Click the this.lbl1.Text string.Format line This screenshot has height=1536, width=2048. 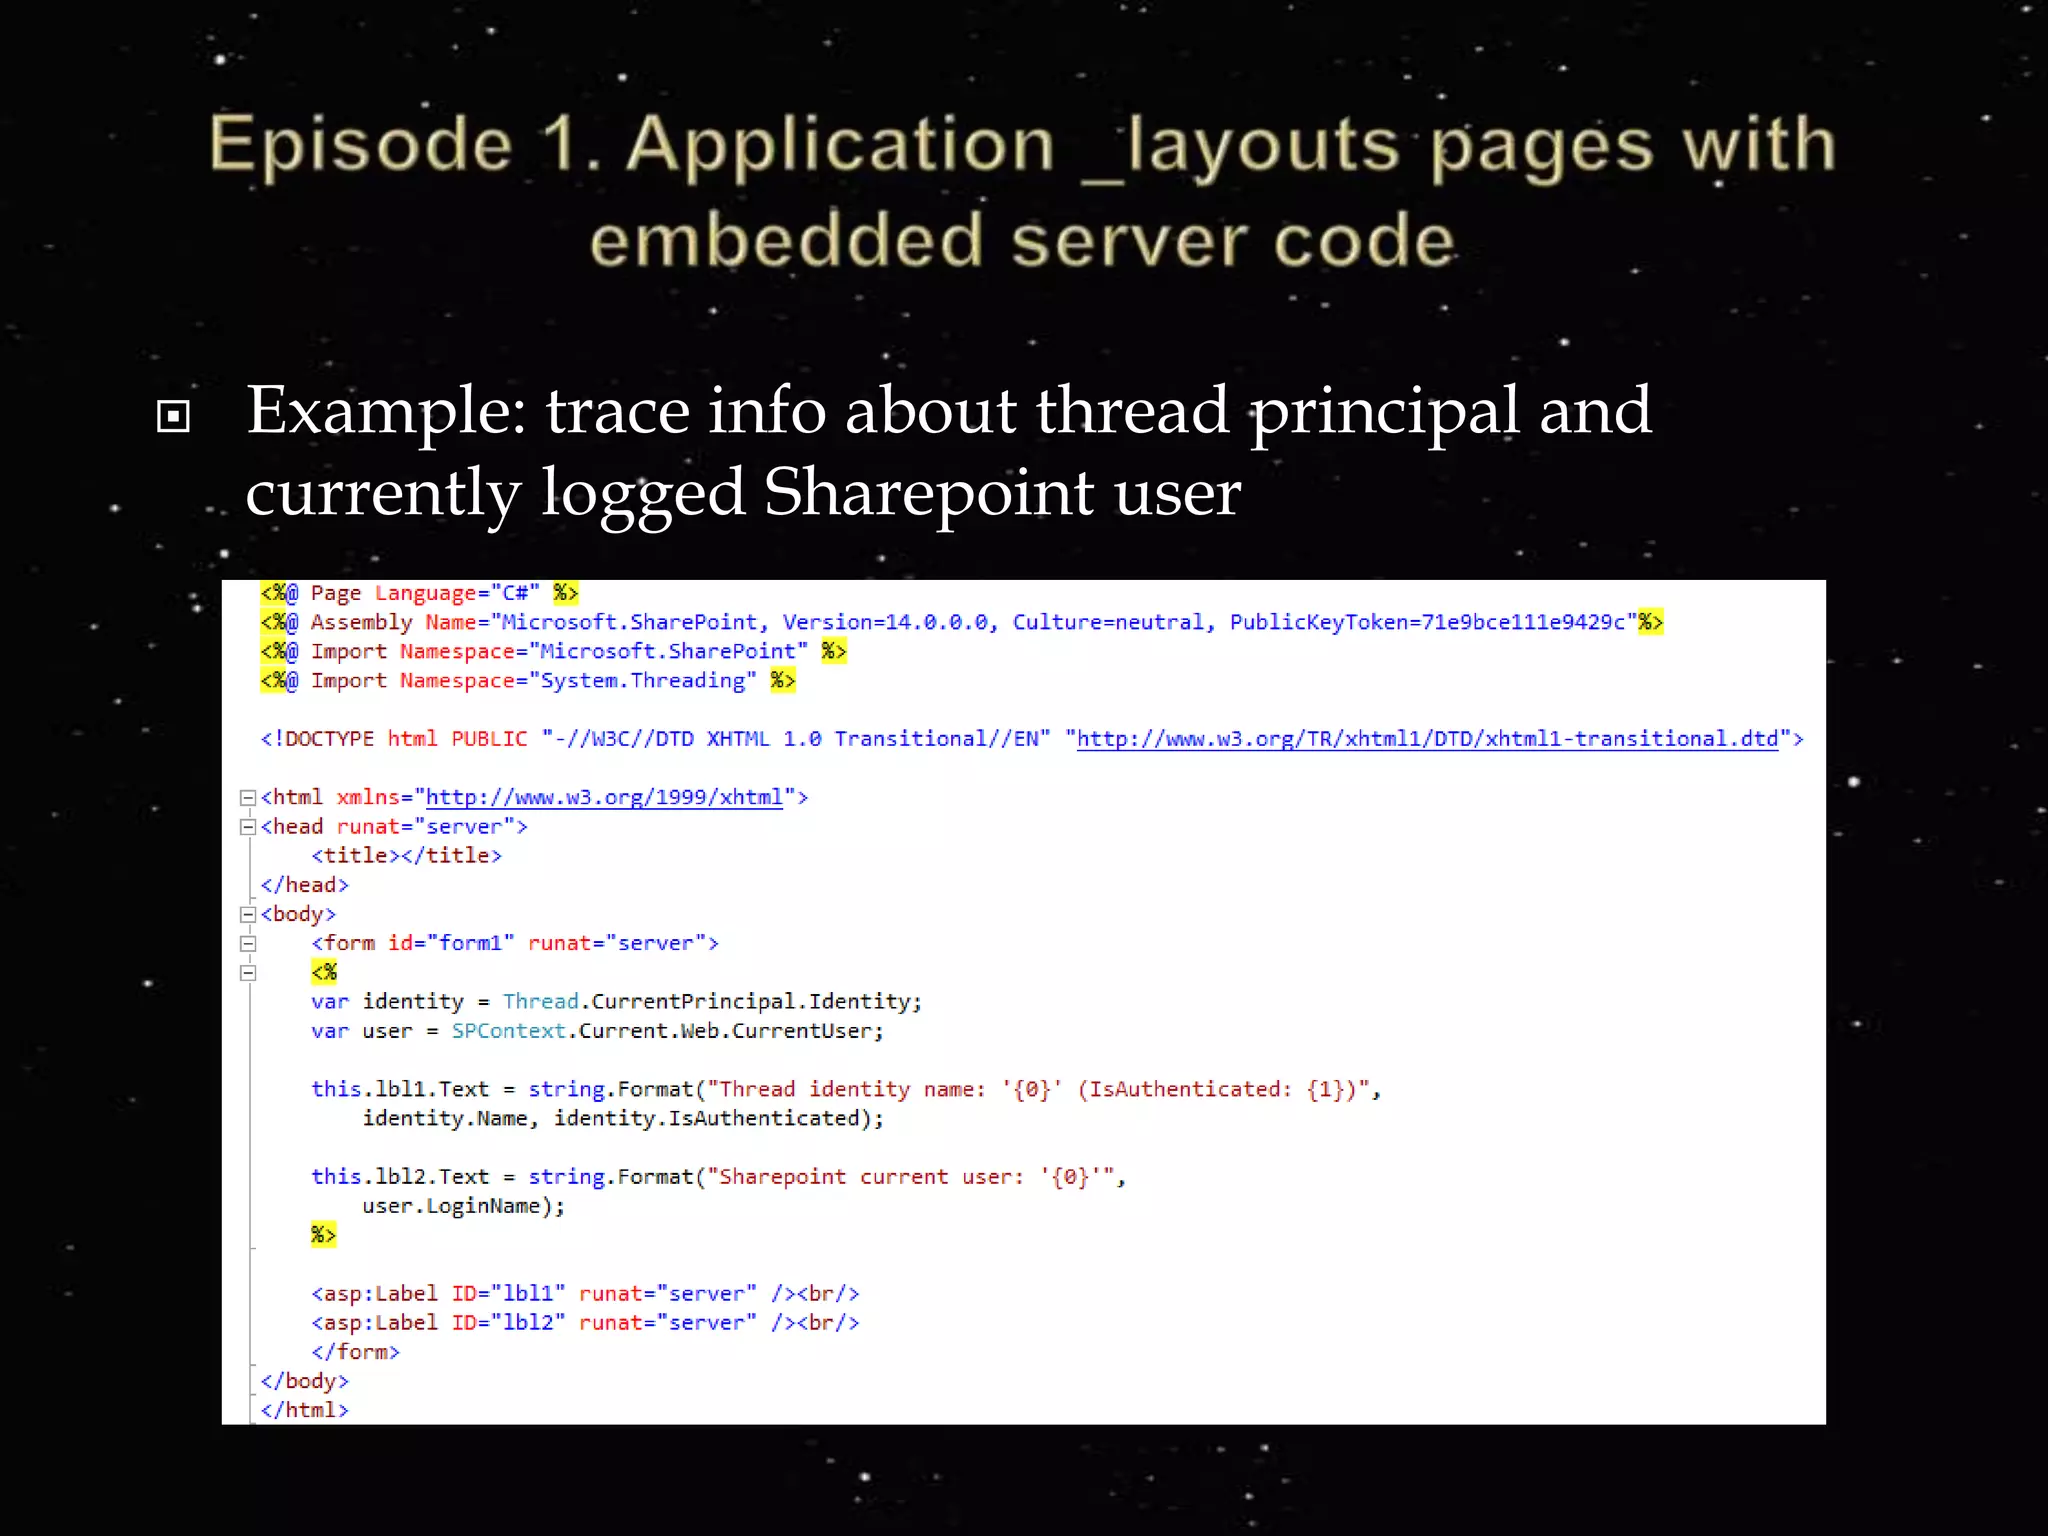846,1089
